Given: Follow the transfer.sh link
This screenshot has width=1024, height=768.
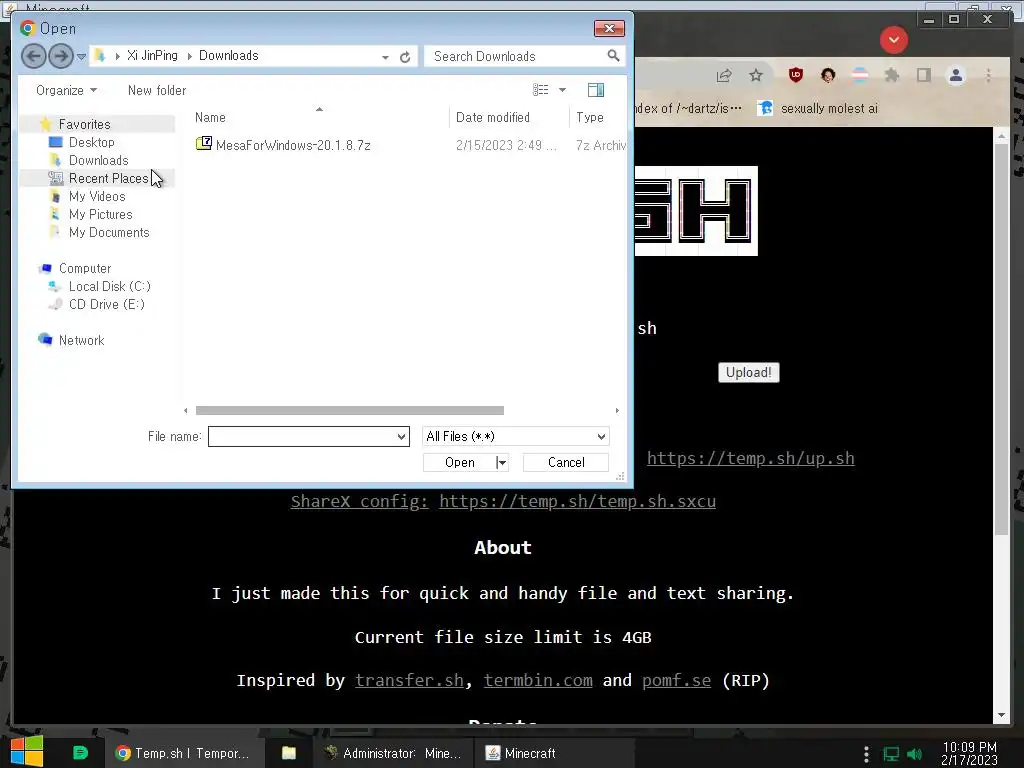Looking at the screenshot, I should (409, 680).
